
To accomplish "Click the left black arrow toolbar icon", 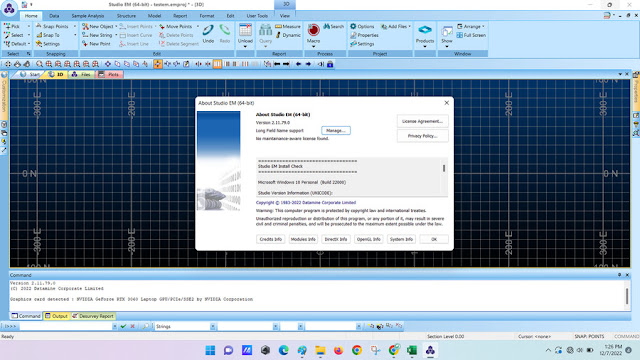I will point(277,64).
